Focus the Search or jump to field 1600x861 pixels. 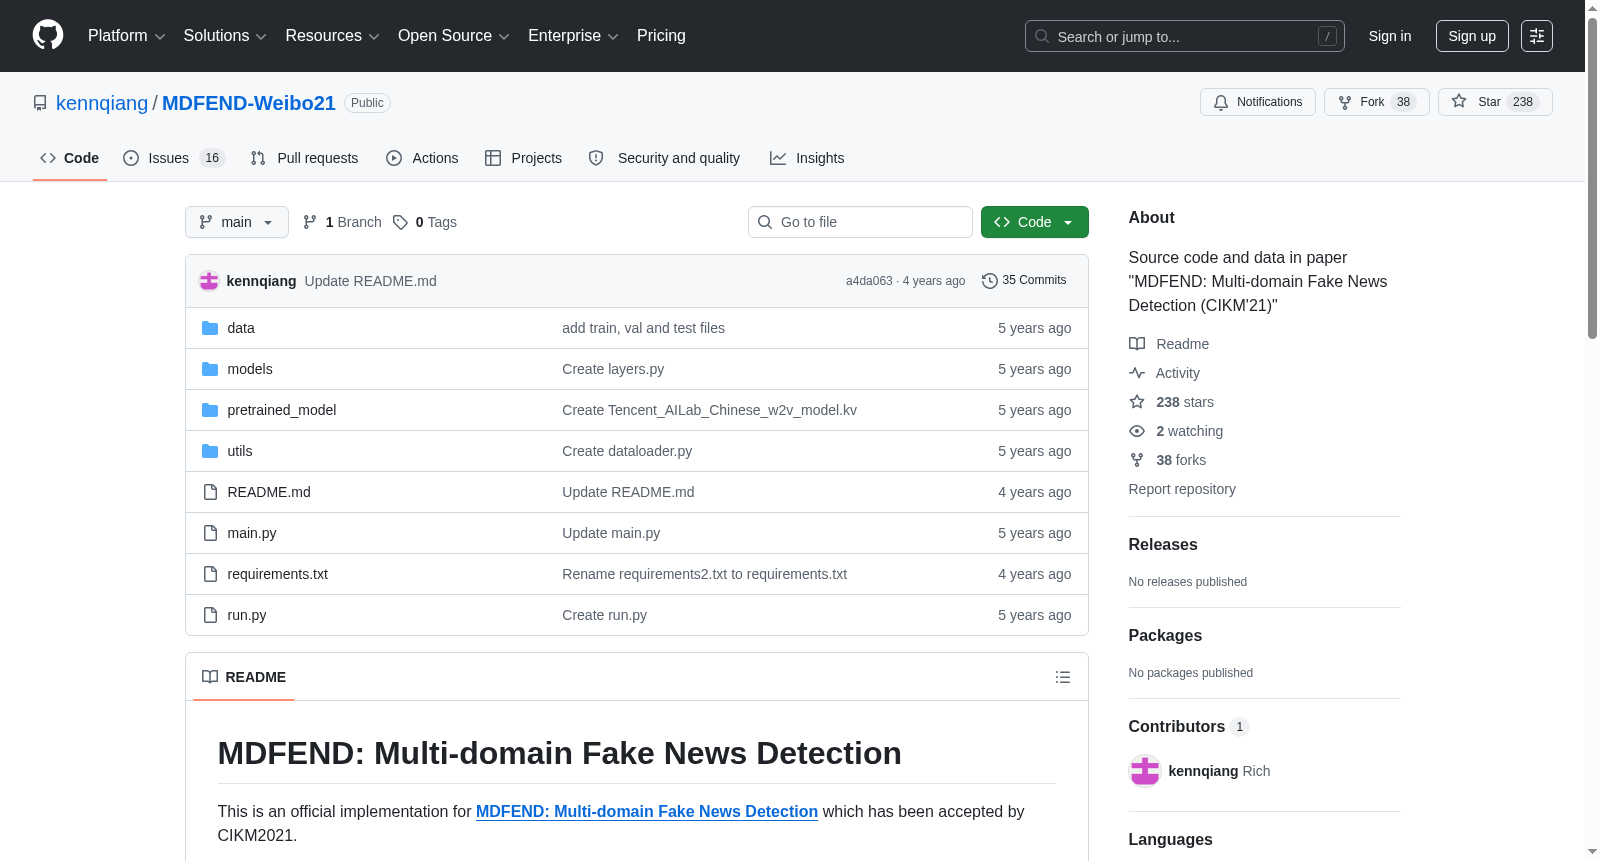(x=1185, y=36)
